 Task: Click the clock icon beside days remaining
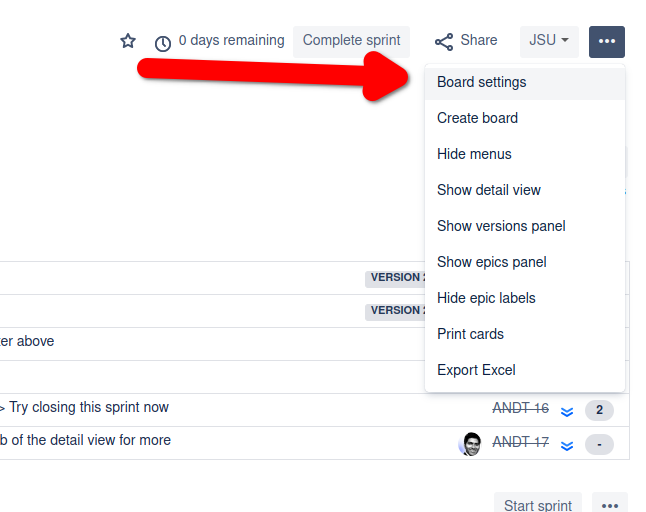(163, 43)
